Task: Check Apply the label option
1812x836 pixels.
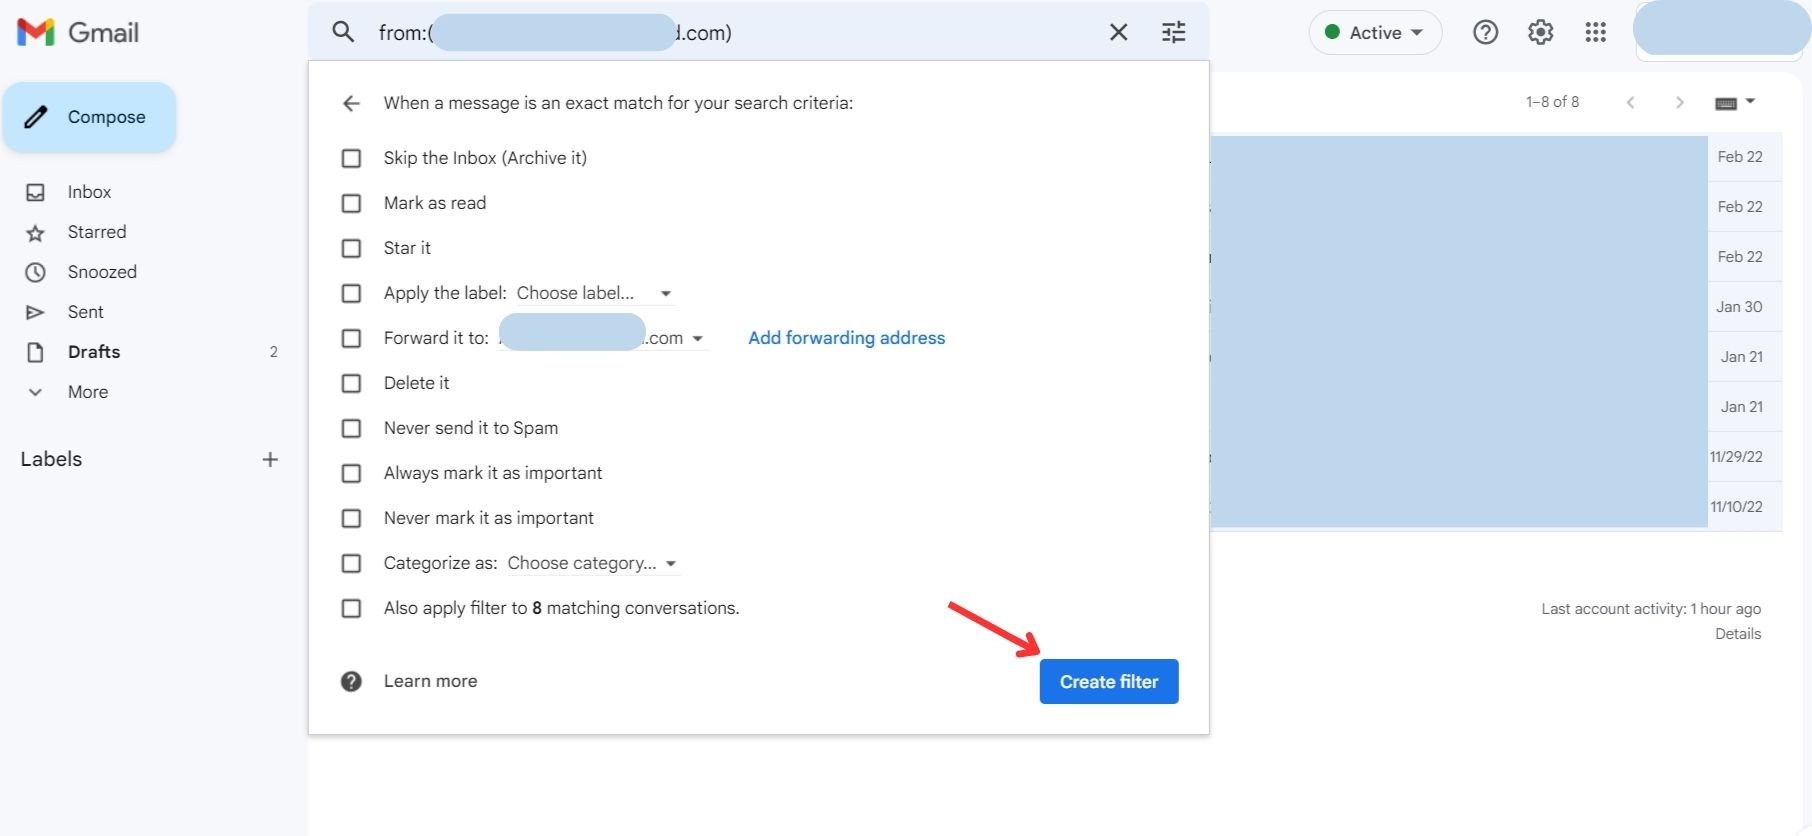Action: point(351,293)
